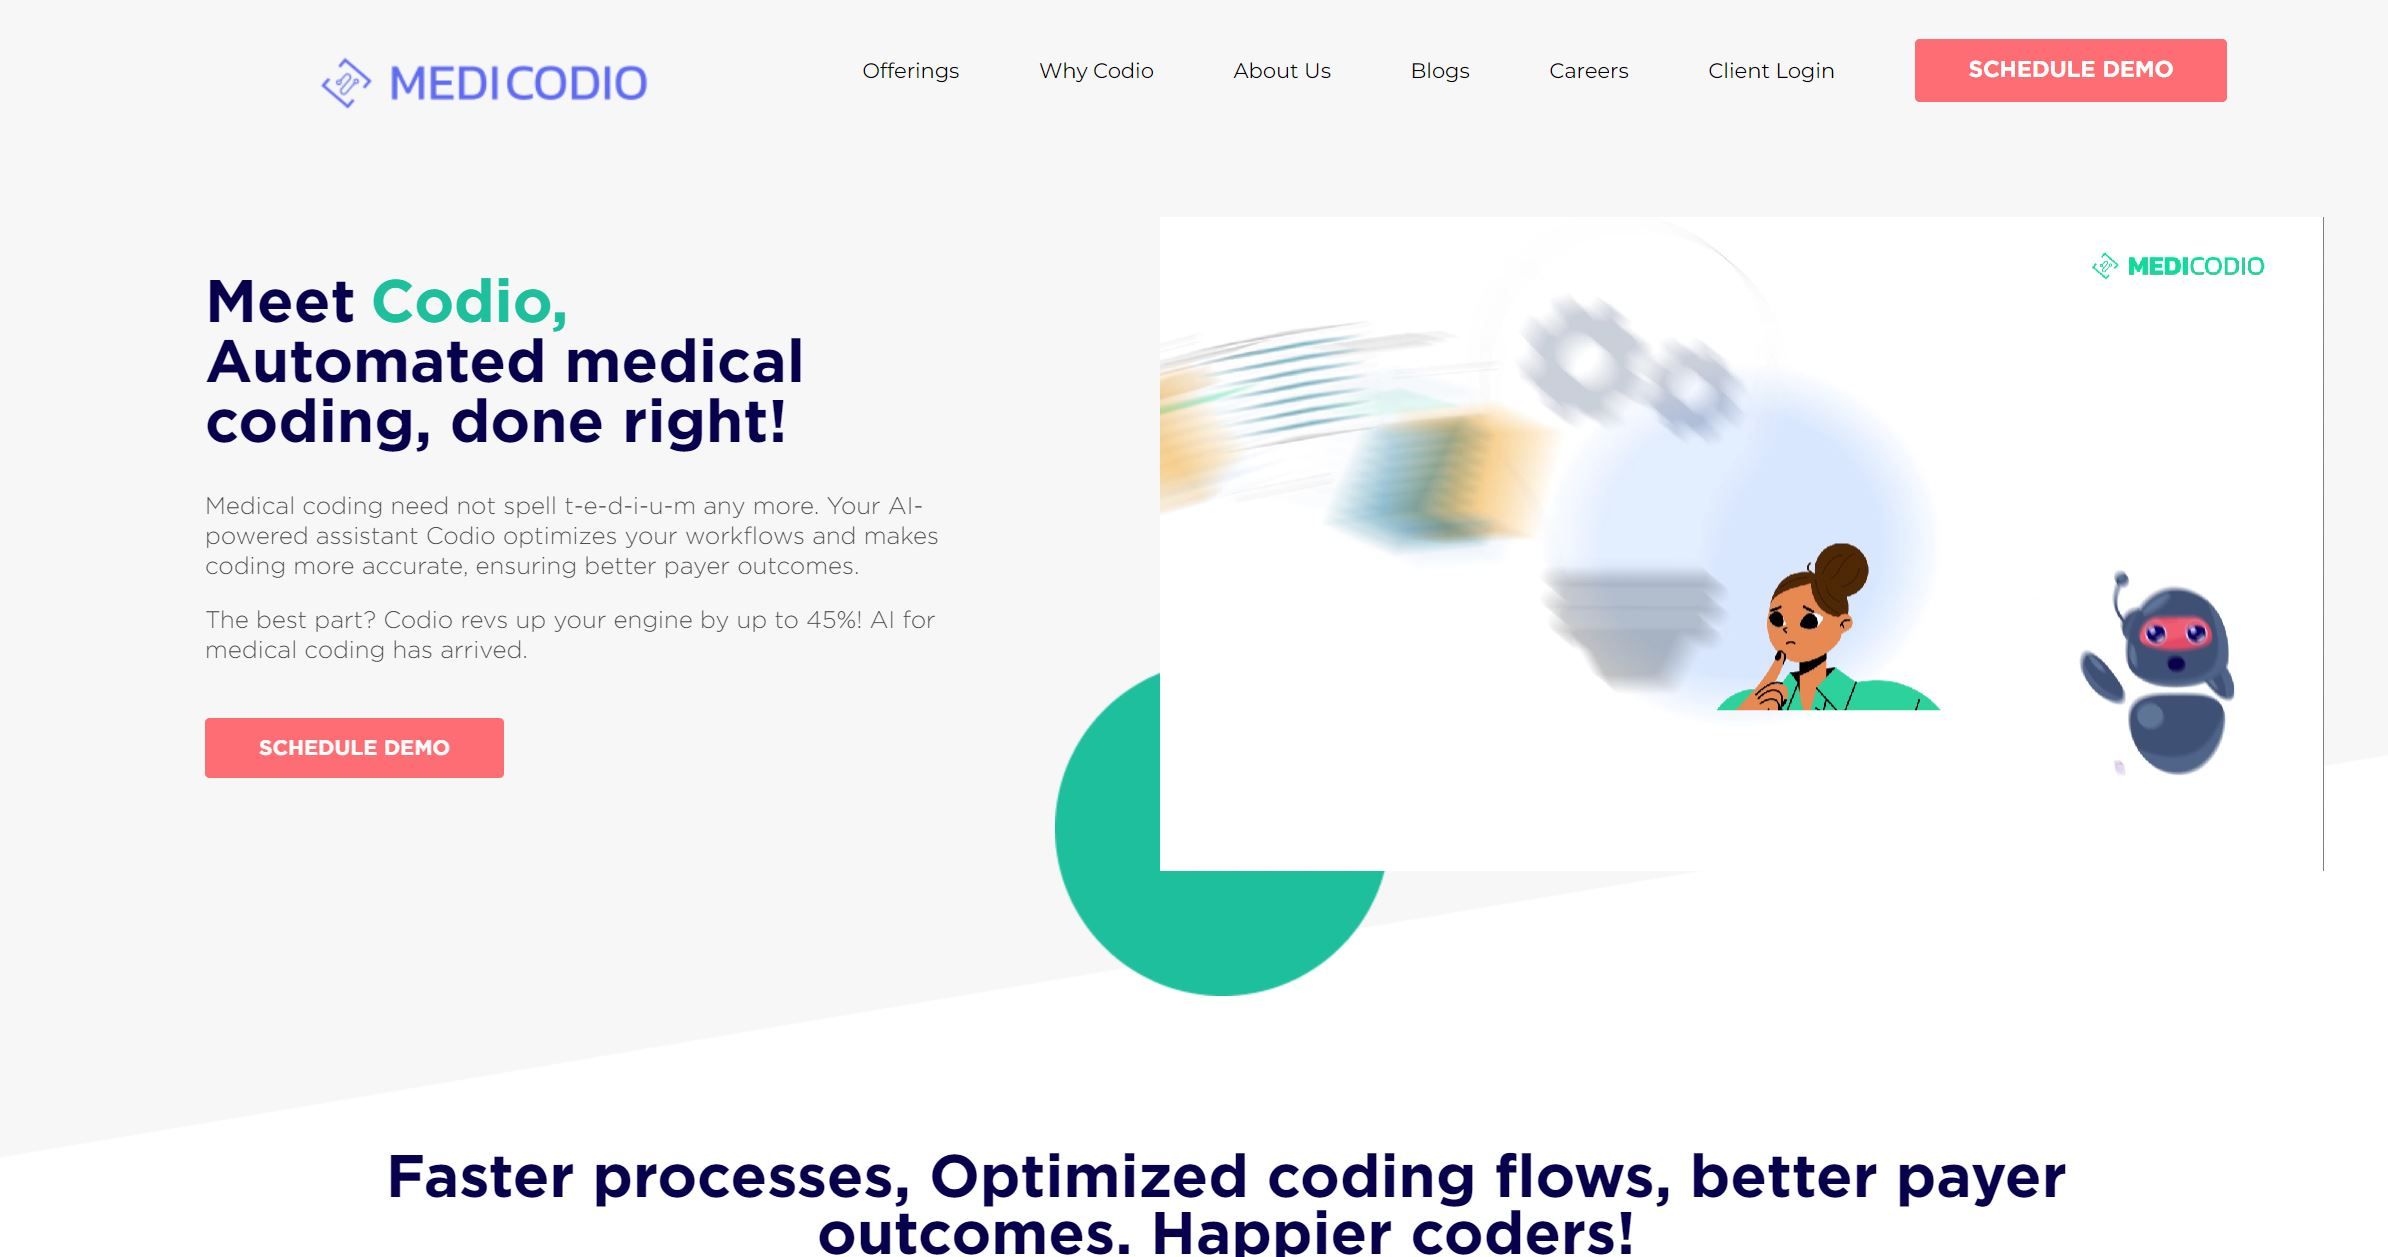Click the red Schedule Demo navbar button
Image resolution: width=2388 pixels, height=1257 pixels.
tap(2071, 69)
